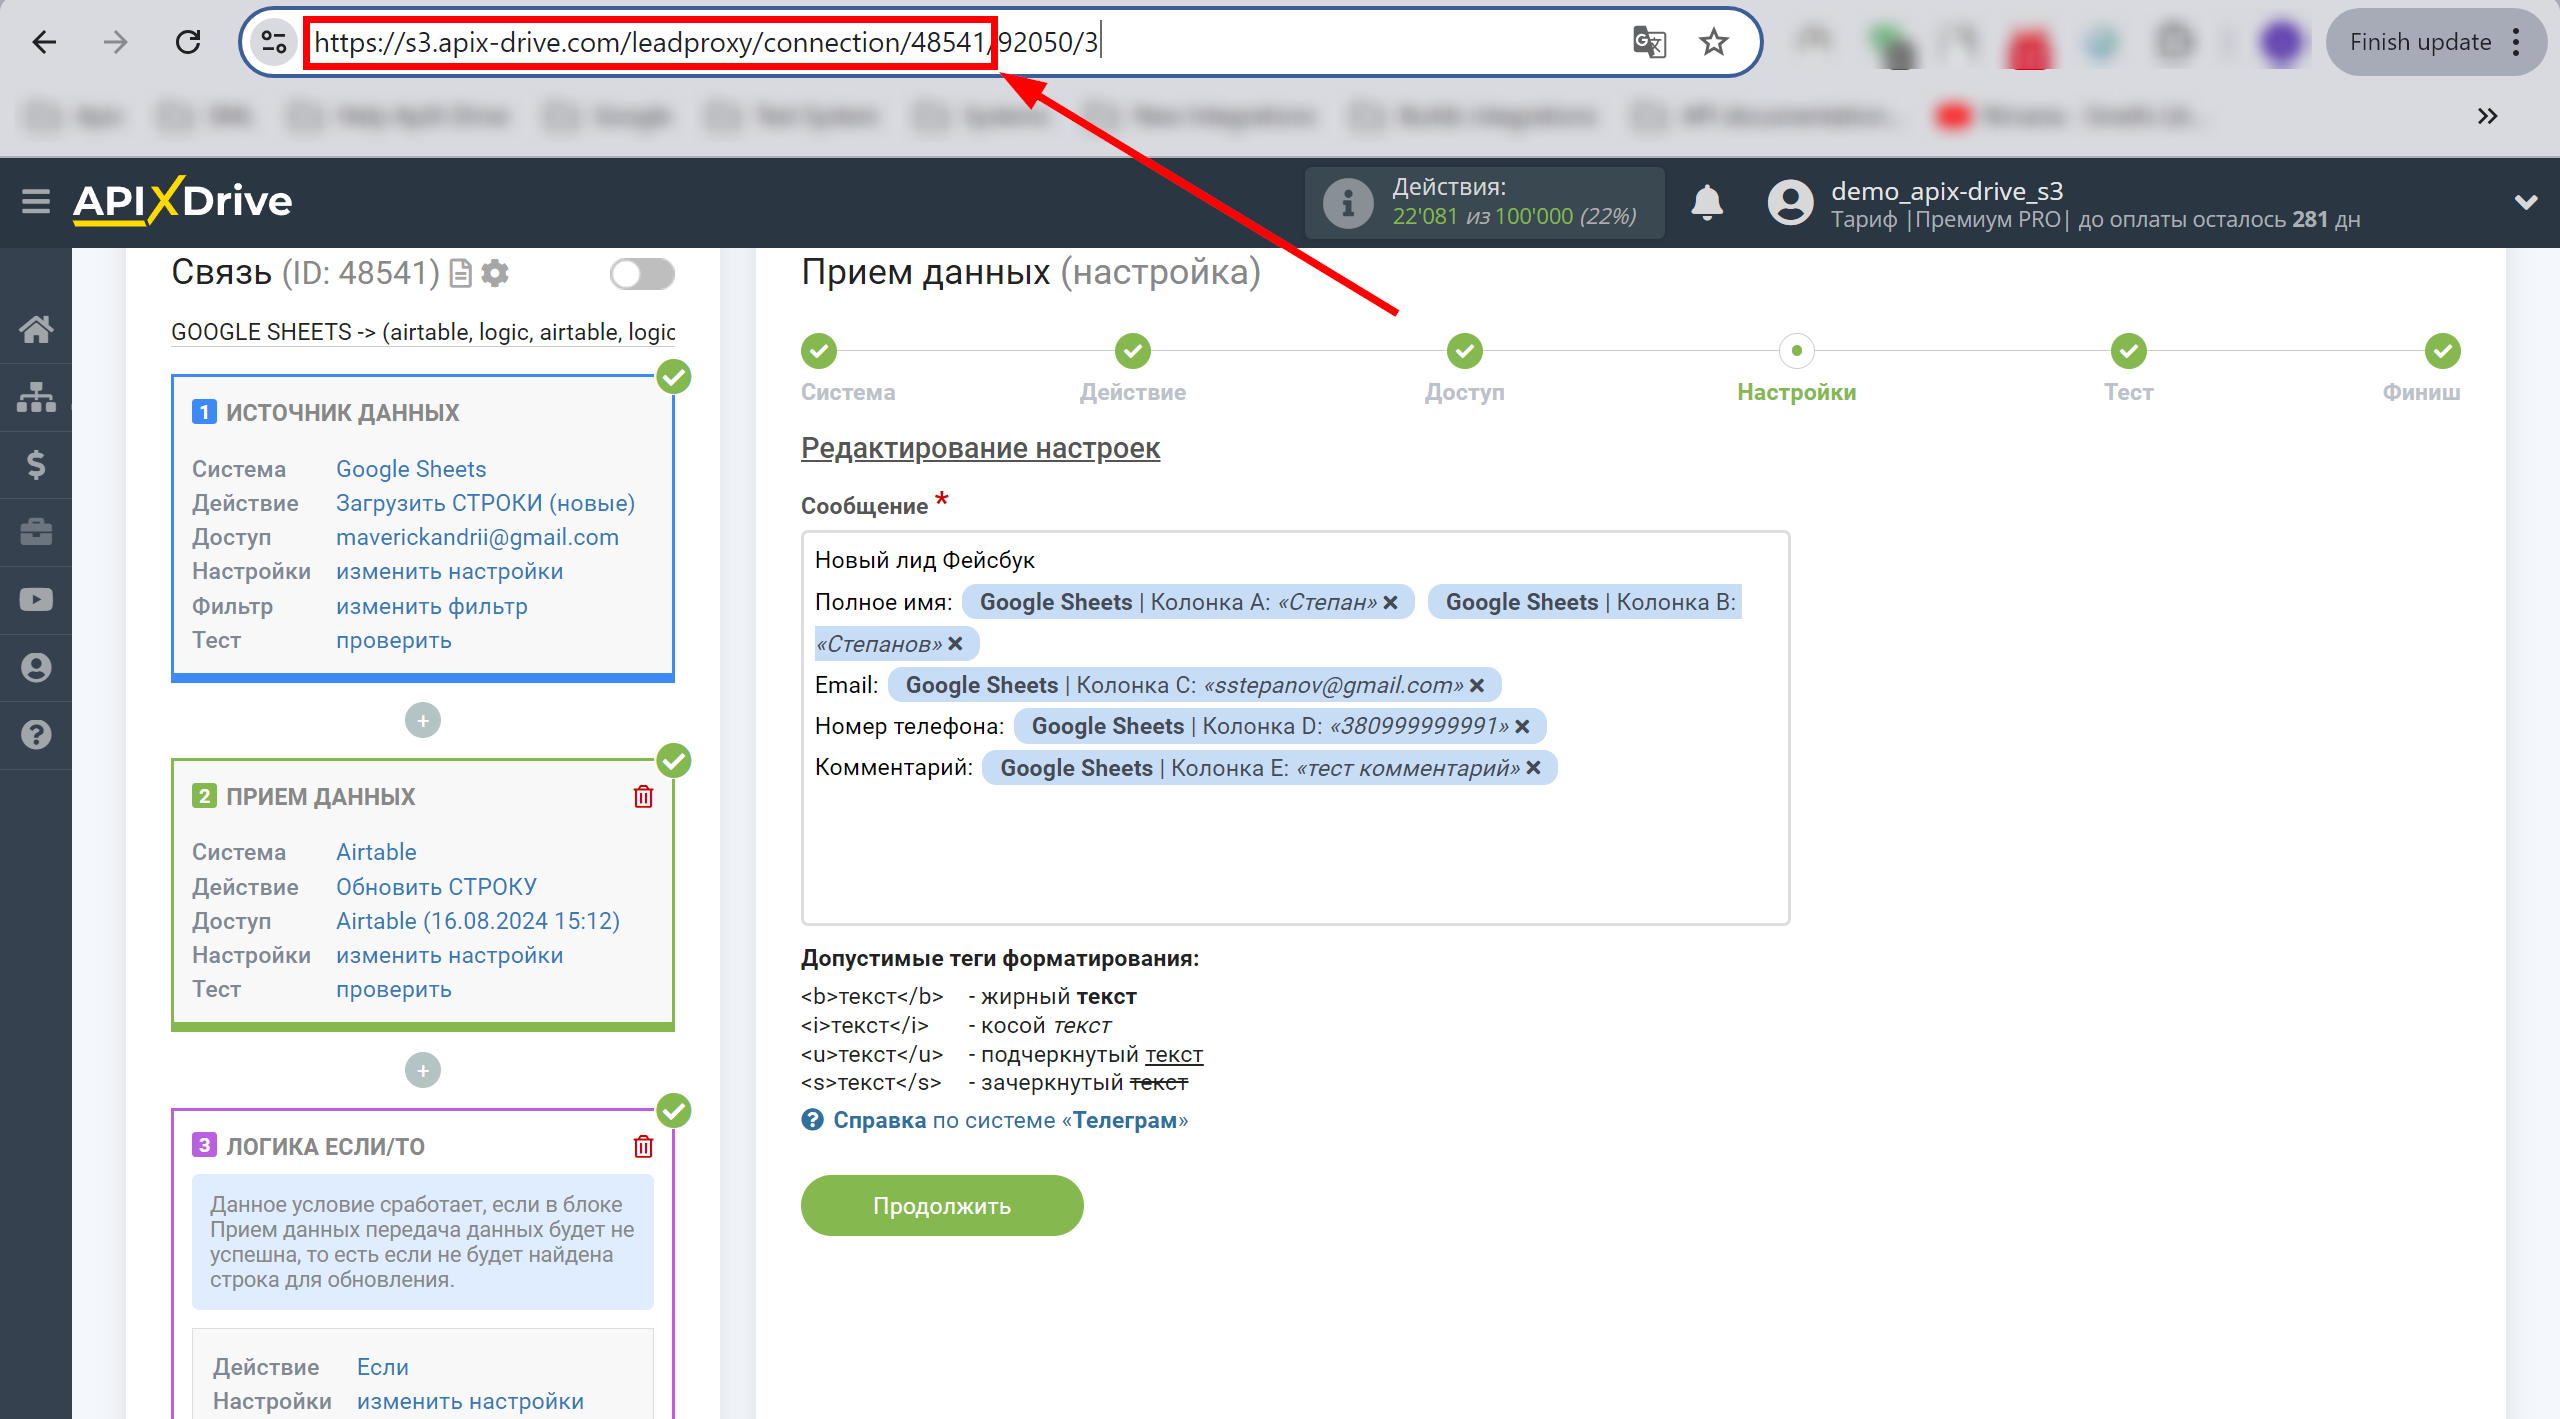Remove the Колонка A «Степан» tag
The height and width of the screenshot is (1419, 2560).
coord(1390,603)
